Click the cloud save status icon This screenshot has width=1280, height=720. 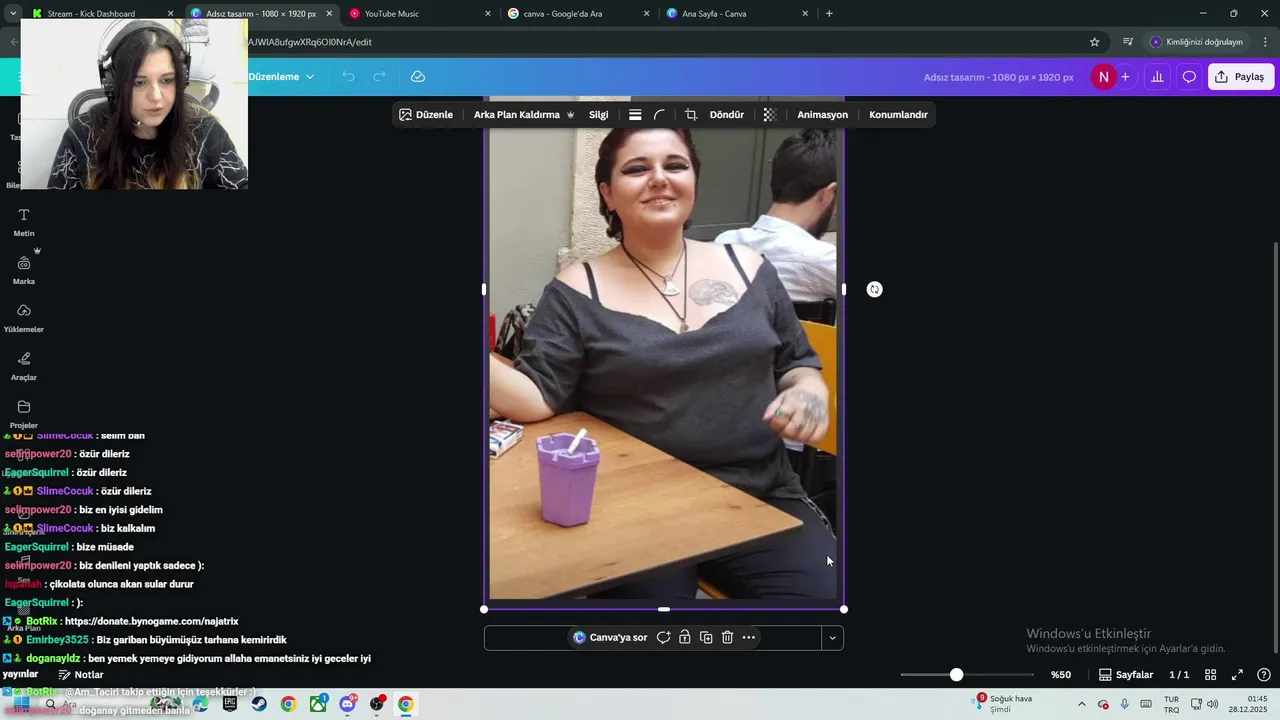point(418,77)
